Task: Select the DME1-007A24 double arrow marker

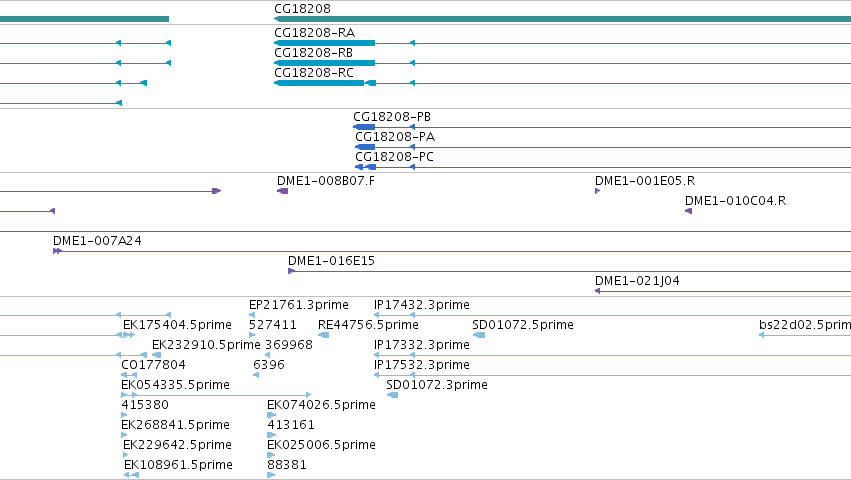Action: pyautogui.click(x=58, y=251)
